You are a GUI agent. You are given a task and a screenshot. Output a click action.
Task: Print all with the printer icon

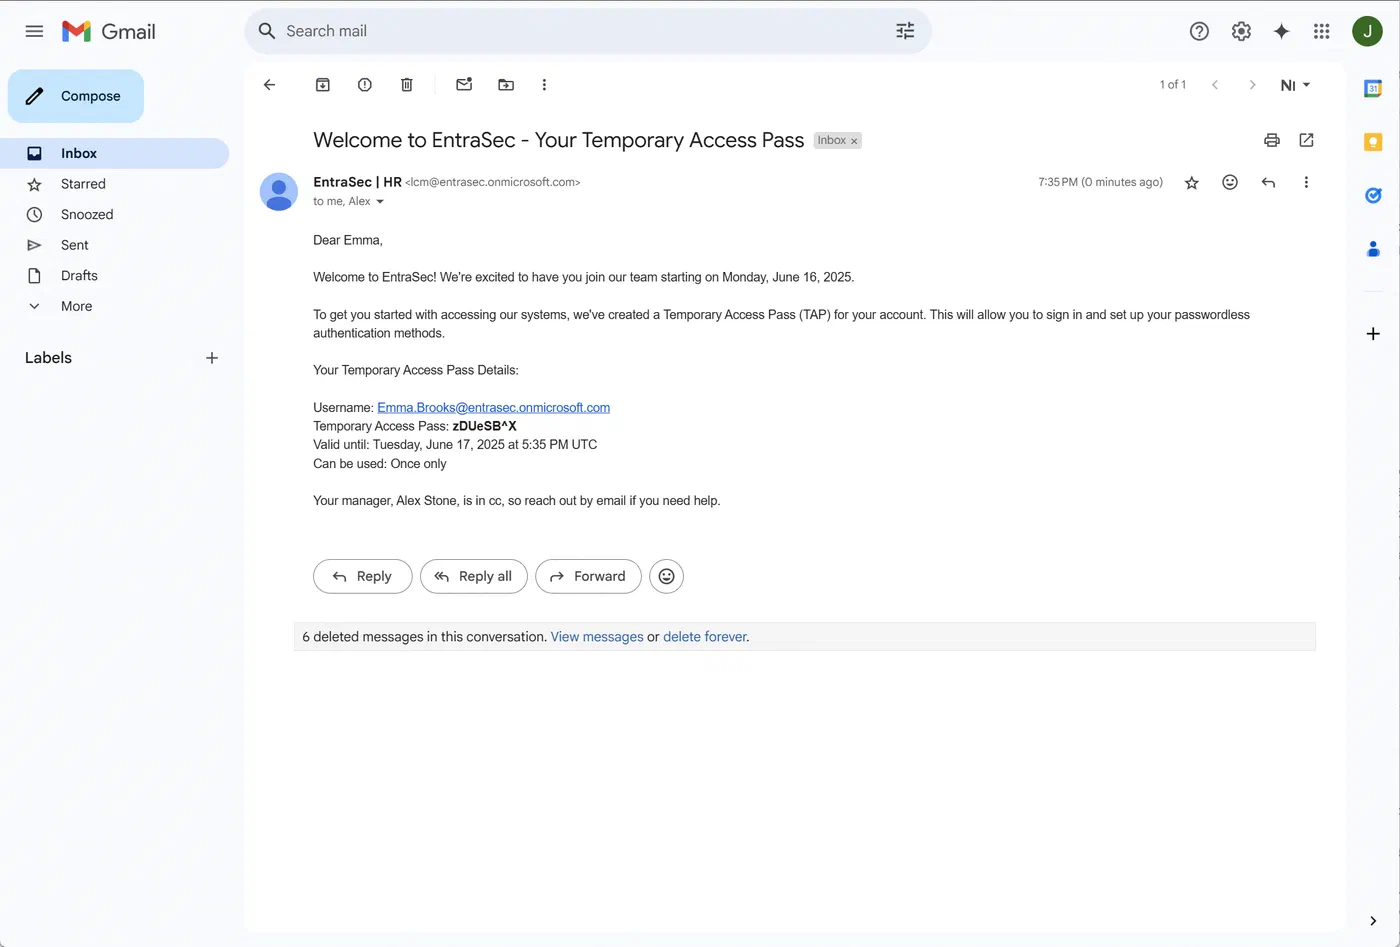point(1272,140)
